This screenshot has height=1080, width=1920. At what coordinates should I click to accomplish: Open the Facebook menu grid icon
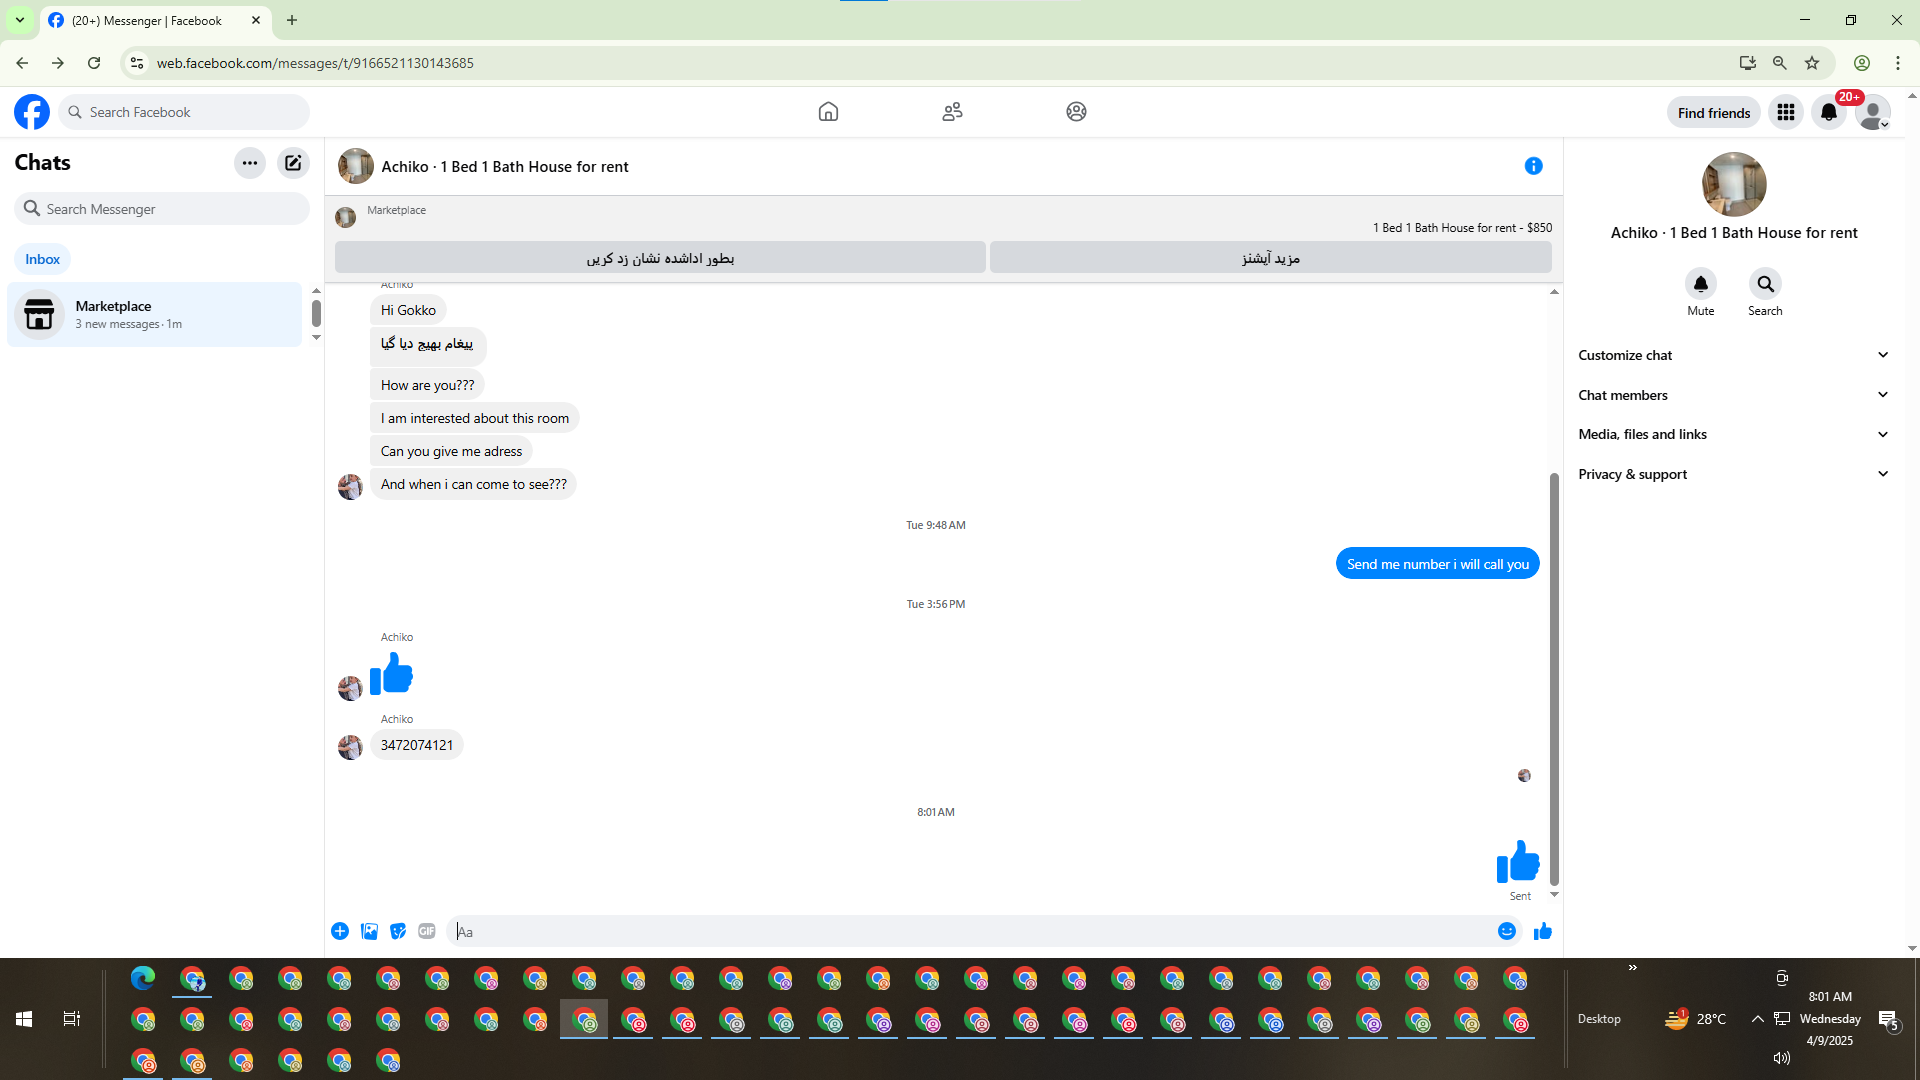pyautogui.click(x=1786, y=112)
